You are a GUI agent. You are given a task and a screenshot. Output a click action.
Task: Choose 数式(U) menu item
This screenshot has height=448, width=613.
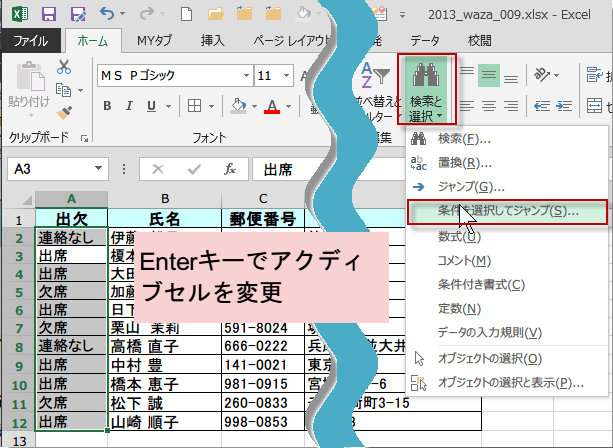pos(507,237)
